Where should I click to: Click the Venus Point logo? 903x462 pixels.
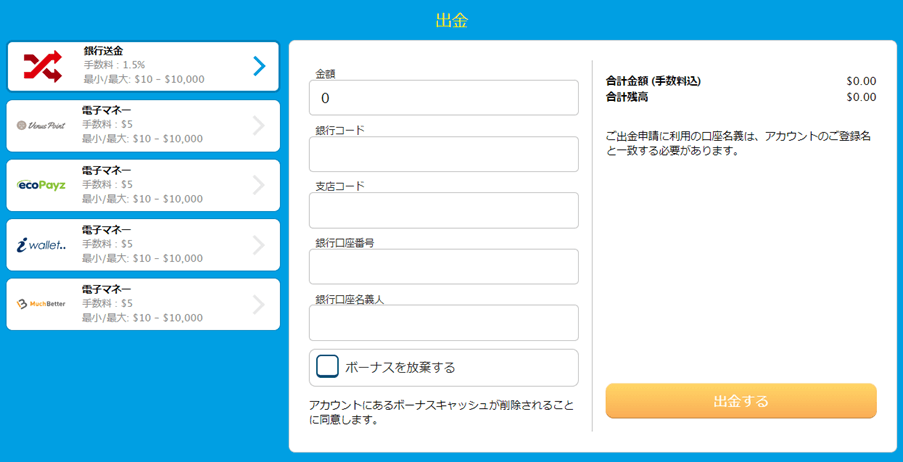(x=41, y=125)
